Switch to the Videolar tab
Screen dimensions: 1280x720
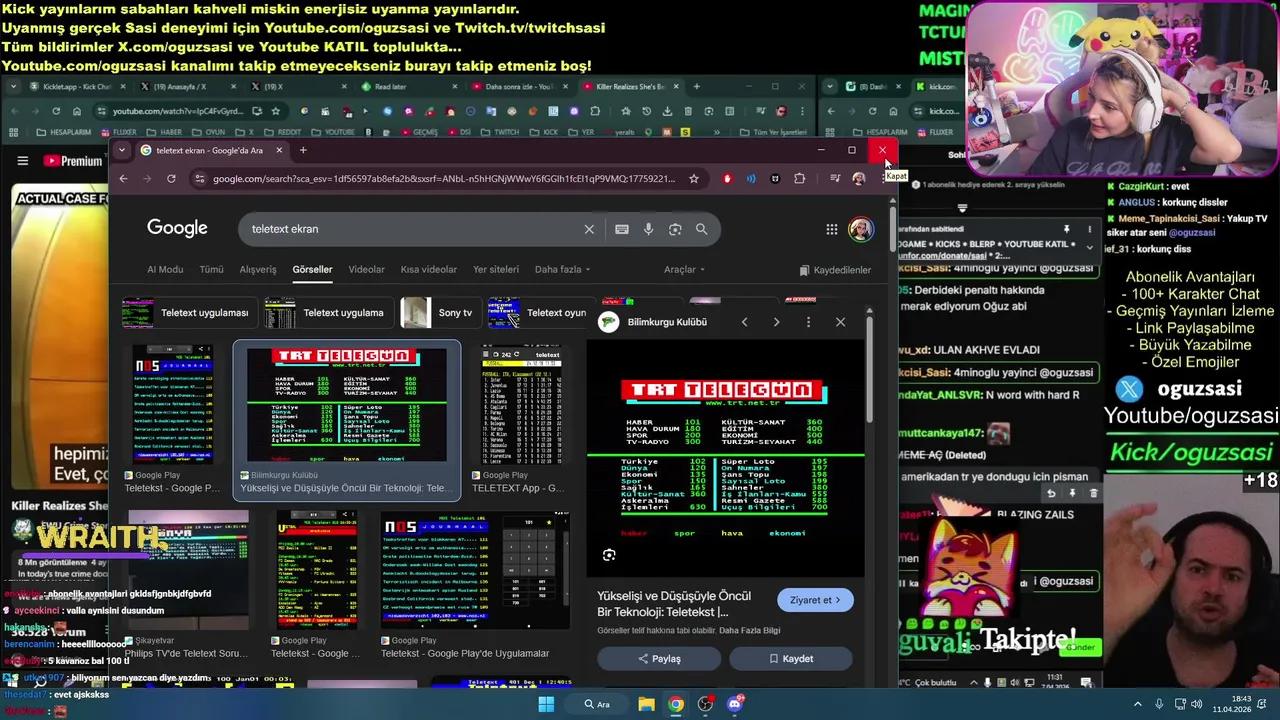pos(366,269)
